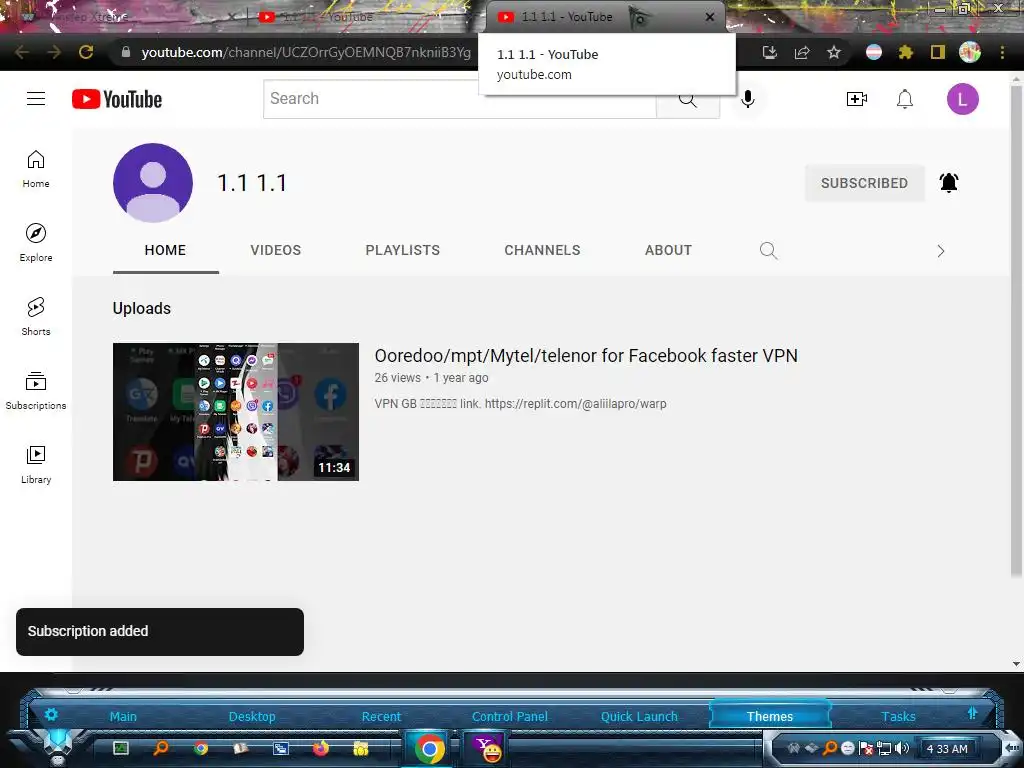Image resolution: width=1024 pixels, height=768 pixels.
Task: Click the VPN GB link description text
Action: pyautogui.click(x=520, y=404)
